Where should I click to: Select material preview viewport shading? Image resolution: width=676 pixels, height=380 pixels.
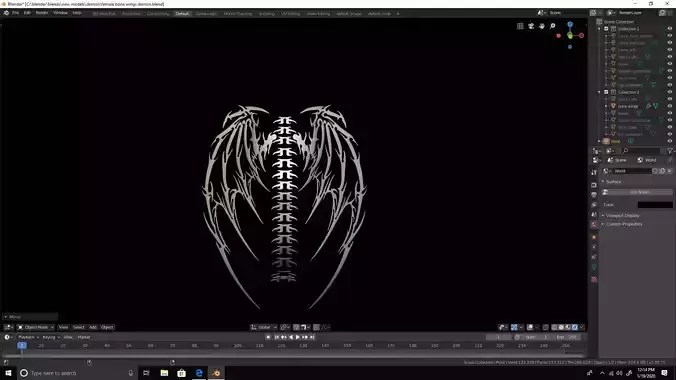pos(568,327)
